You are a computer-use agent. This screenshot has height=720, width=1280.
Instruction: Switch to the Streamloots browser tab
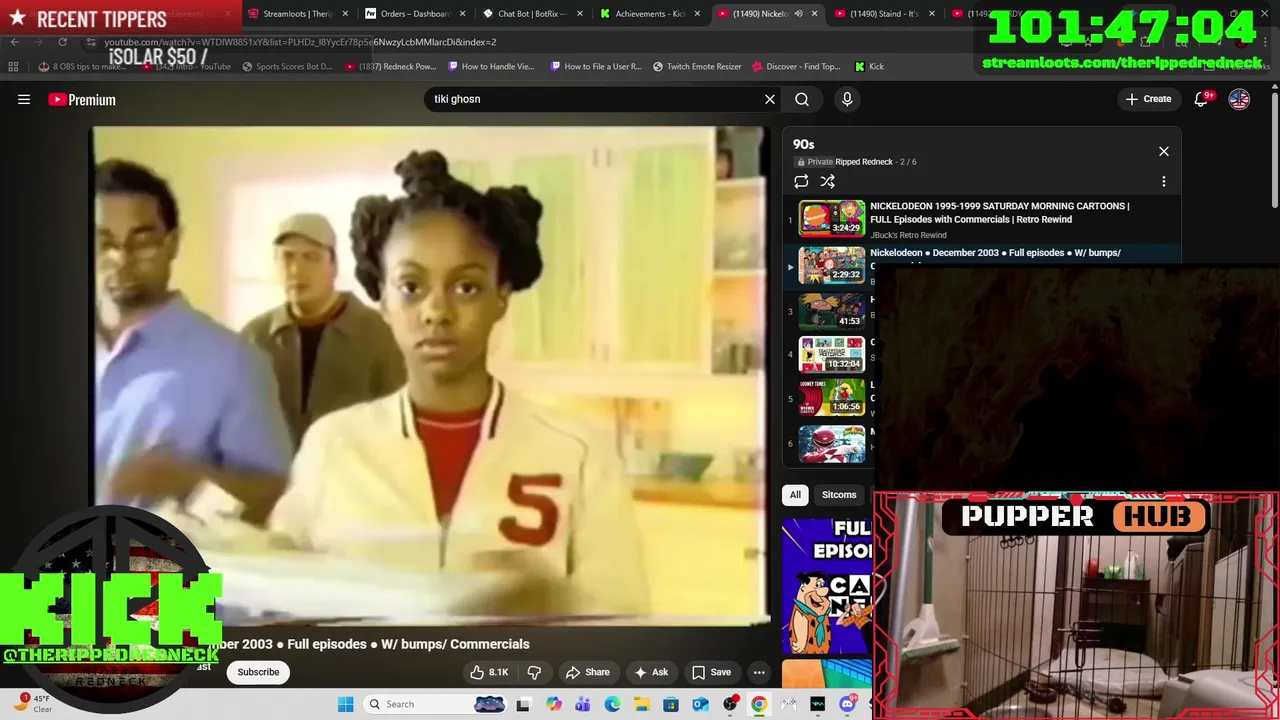[297, 14]
